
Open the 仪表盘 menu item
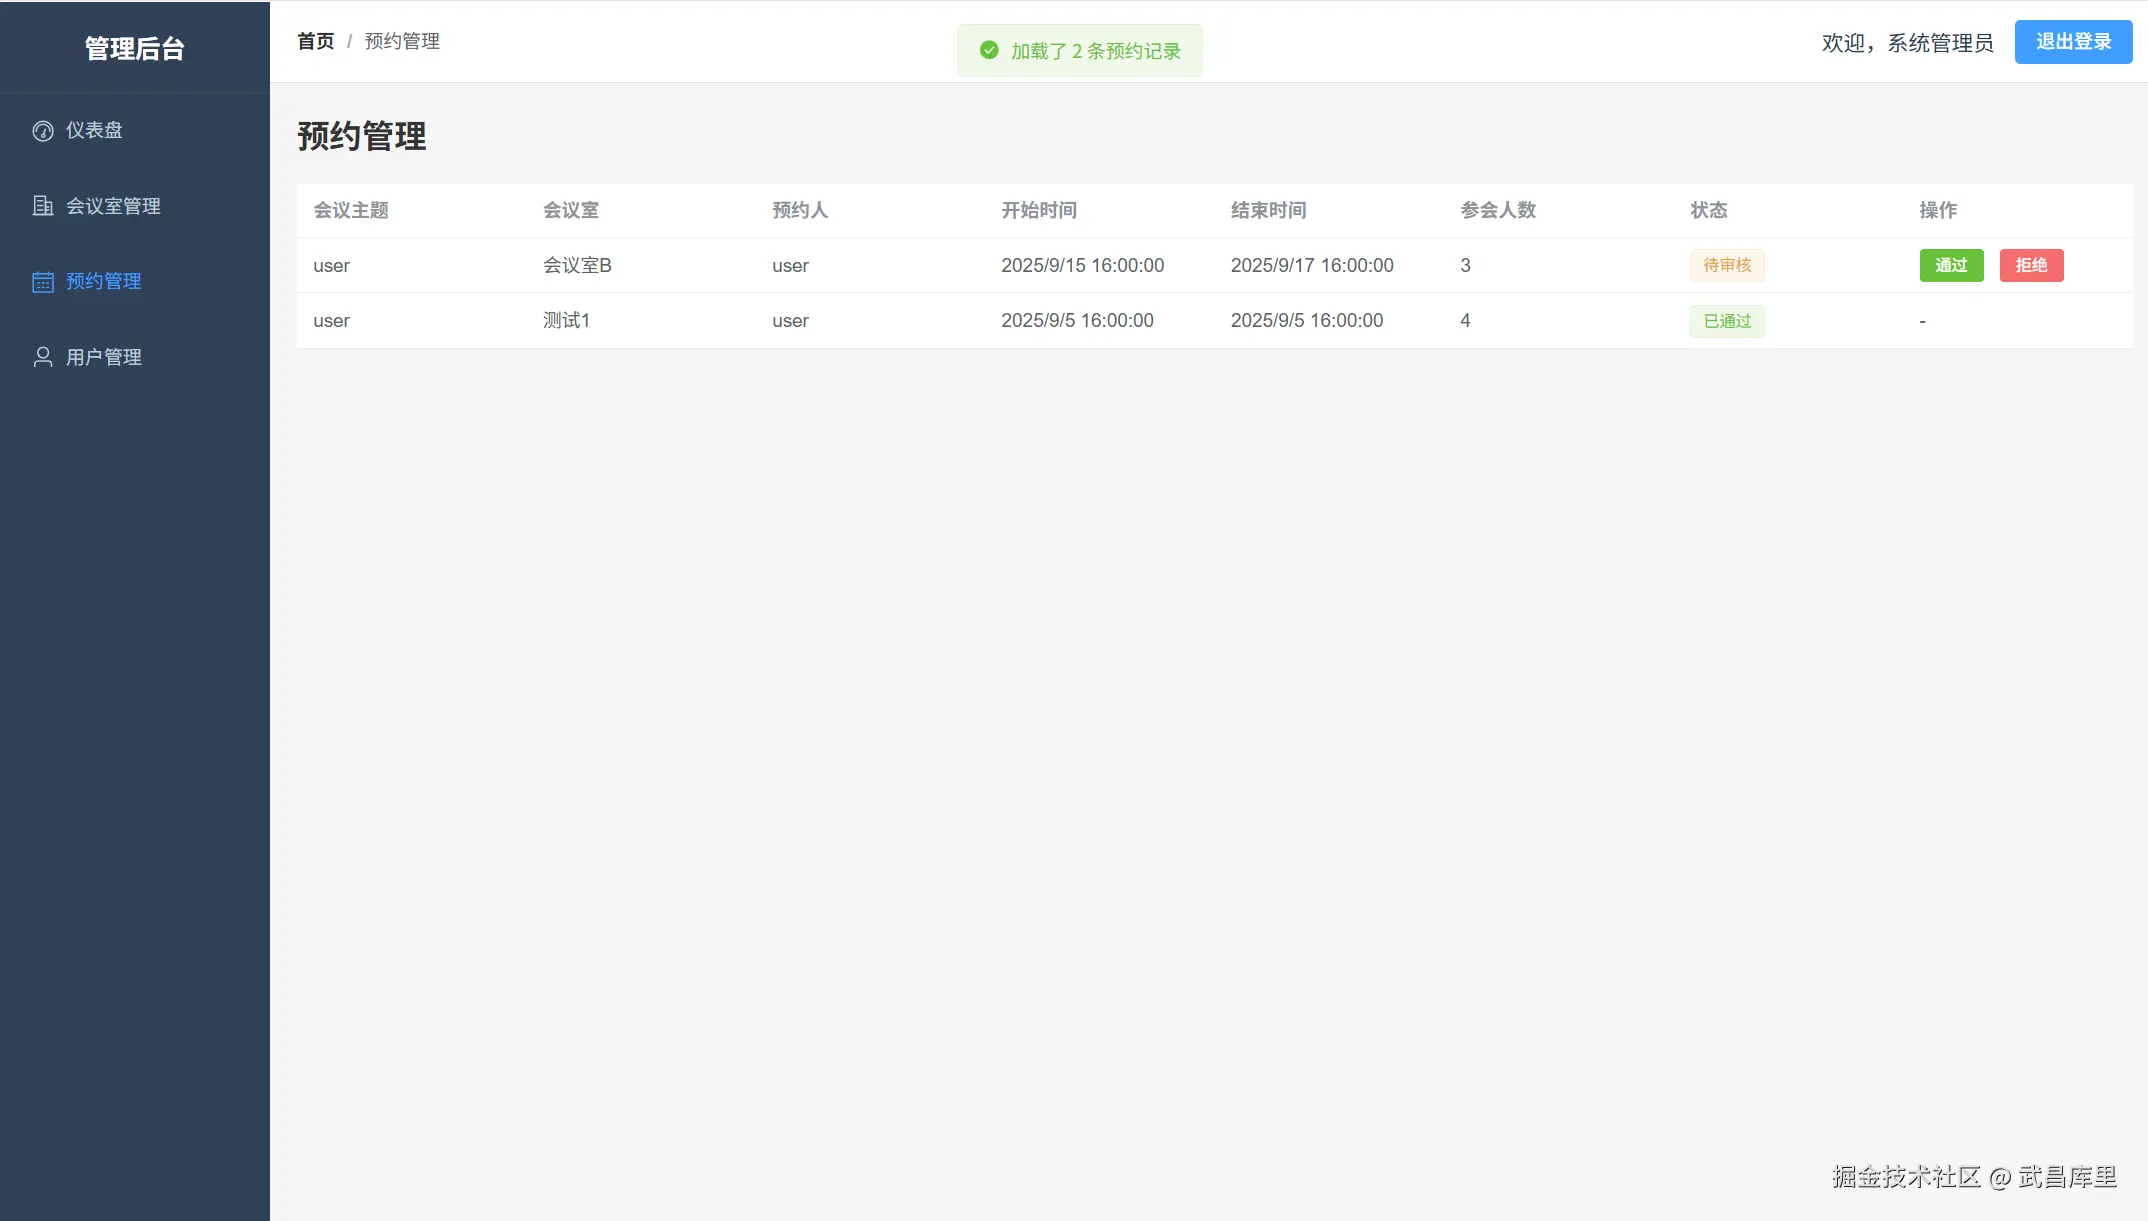94,131
